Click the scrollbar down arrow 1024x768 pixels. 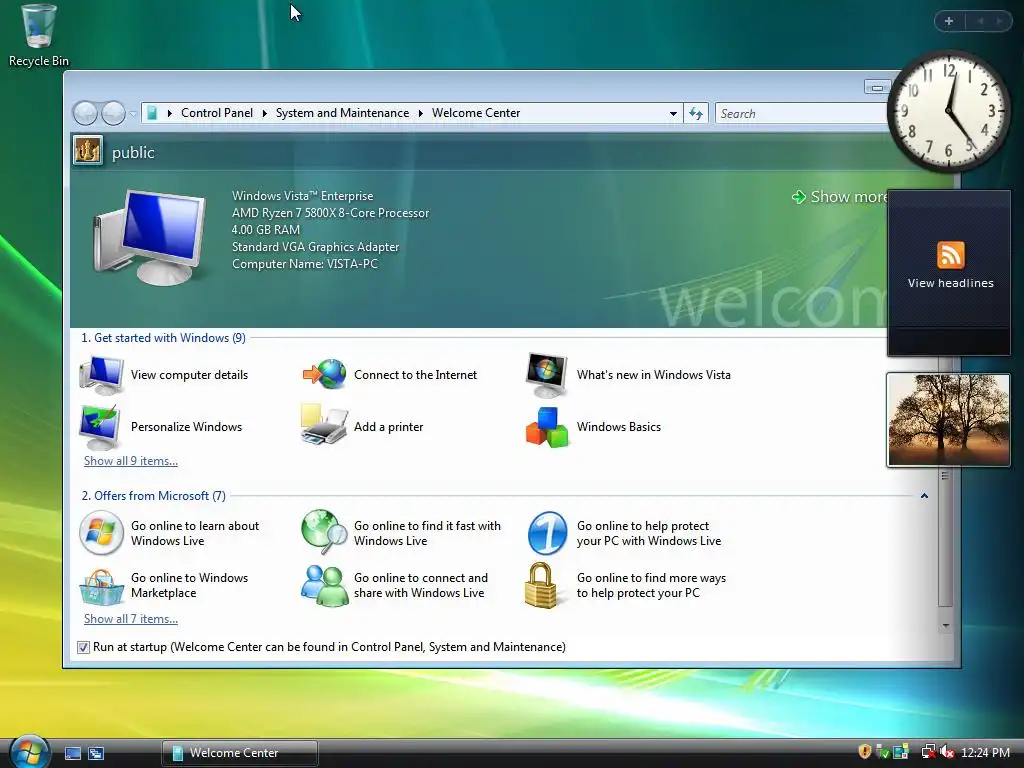945,626
